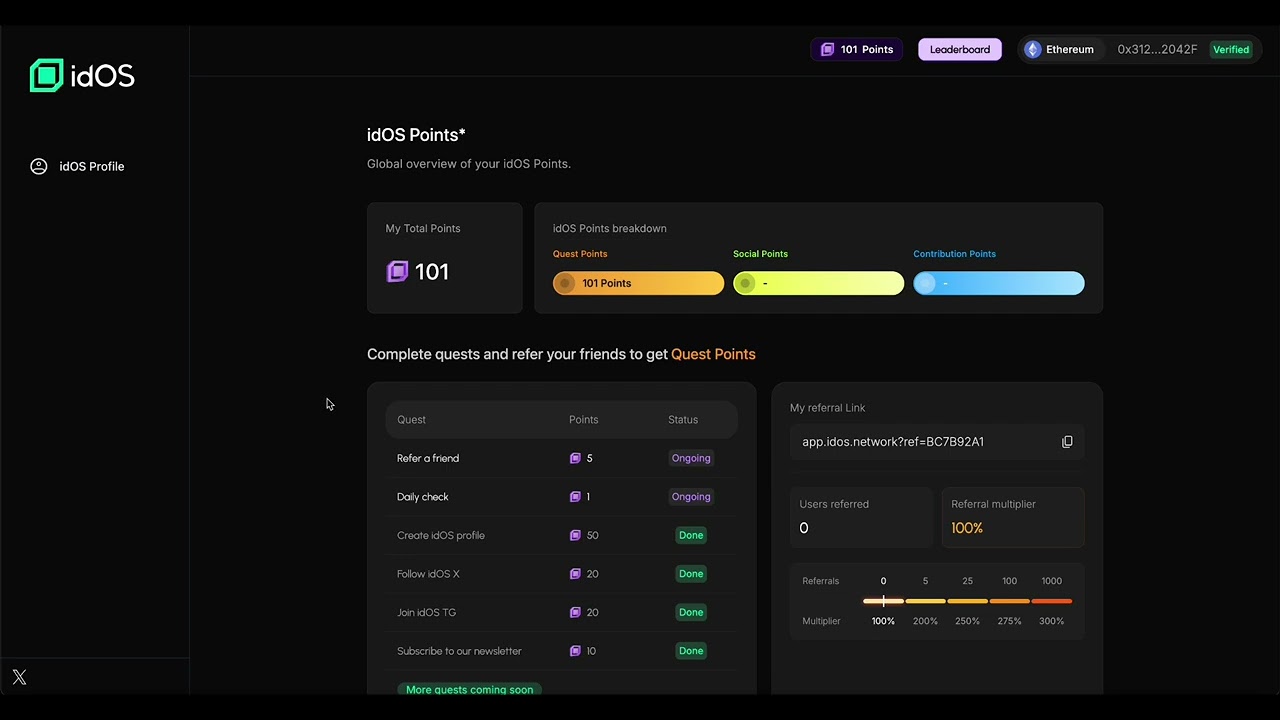
Task: Click Done status of Join idOS TG
Action: (x=691, y=612)
